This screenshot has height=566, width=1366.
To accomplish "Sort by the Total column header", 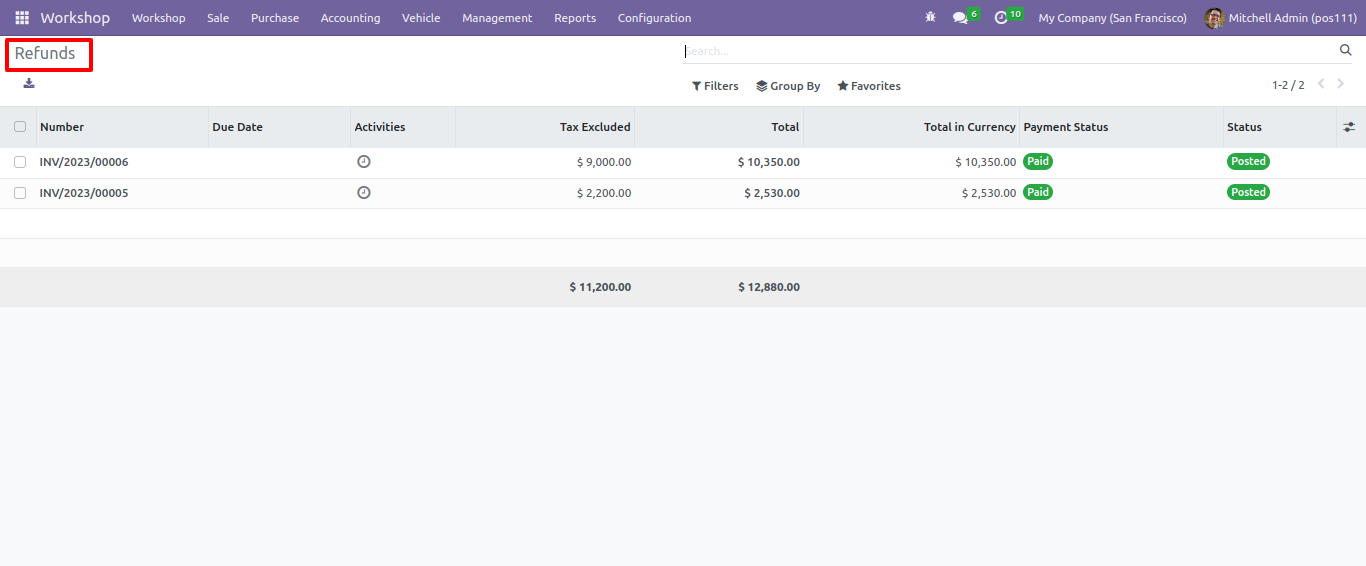I will [x=785, y=127].
